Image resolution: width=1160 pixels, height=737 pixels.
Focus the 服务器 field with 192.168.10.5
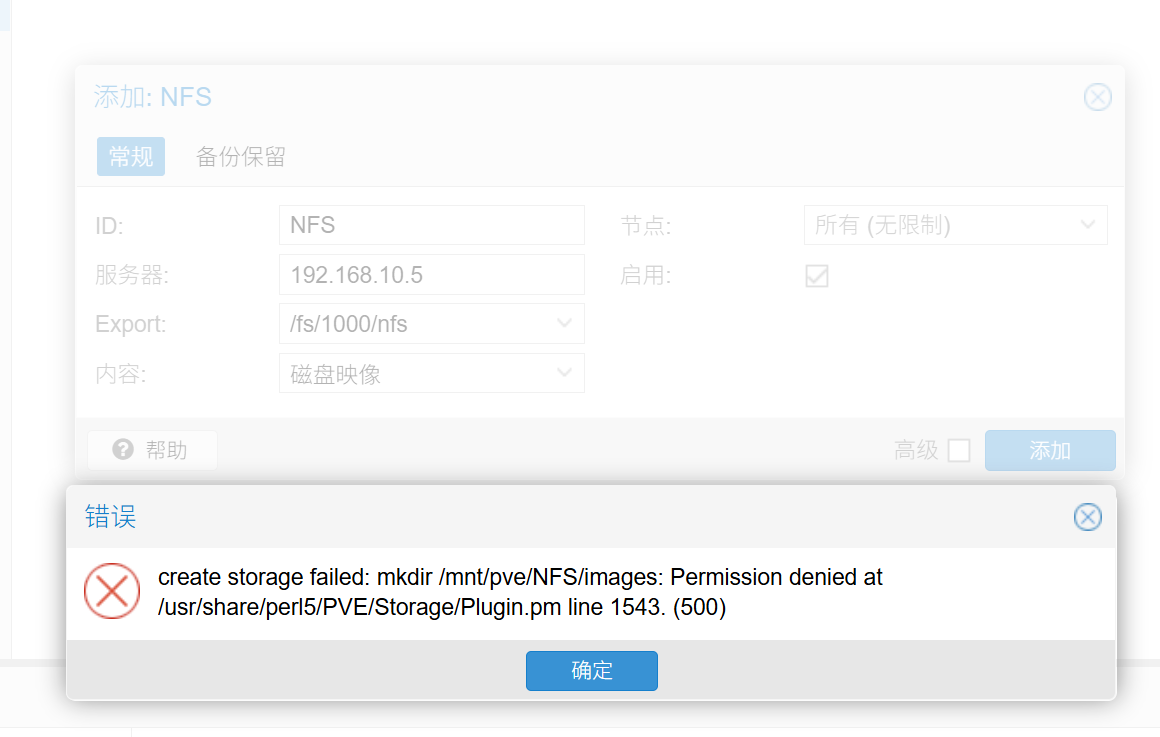(x=431, y=275)
